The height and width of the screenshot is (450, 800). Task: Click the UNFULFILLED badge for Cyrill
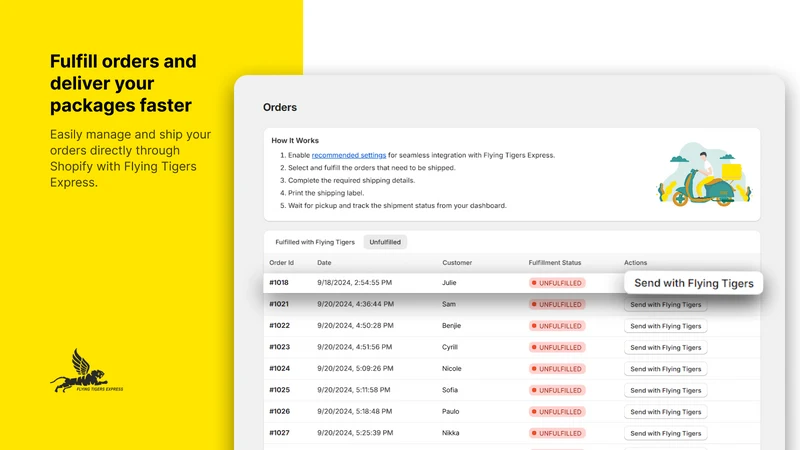click(557, 347)
